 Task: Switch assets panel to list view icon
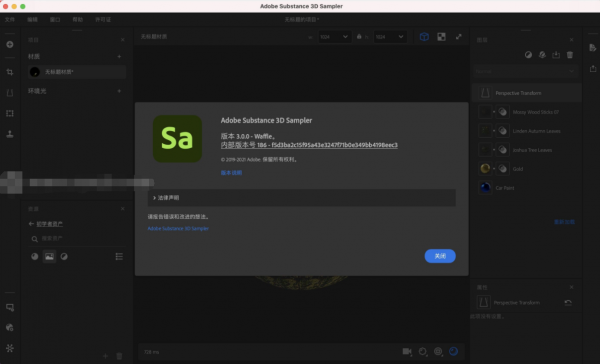pyautogui.click(x=119, y=256)
